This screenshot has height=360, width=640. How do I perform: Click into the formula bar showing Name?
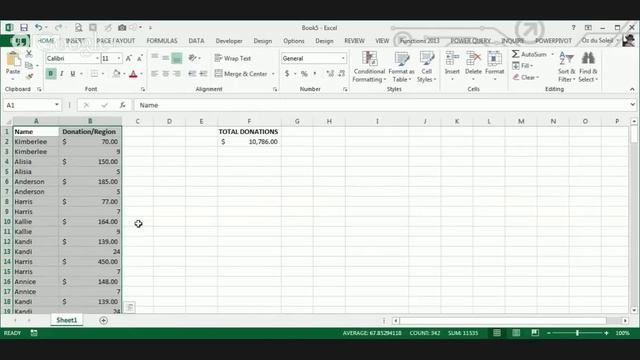(382, 105)
